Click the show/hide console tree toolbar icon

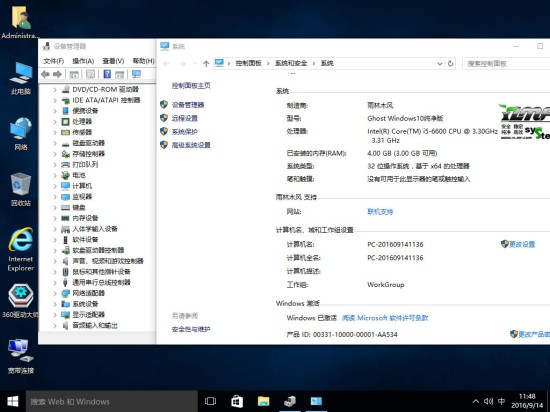(74, 74)
